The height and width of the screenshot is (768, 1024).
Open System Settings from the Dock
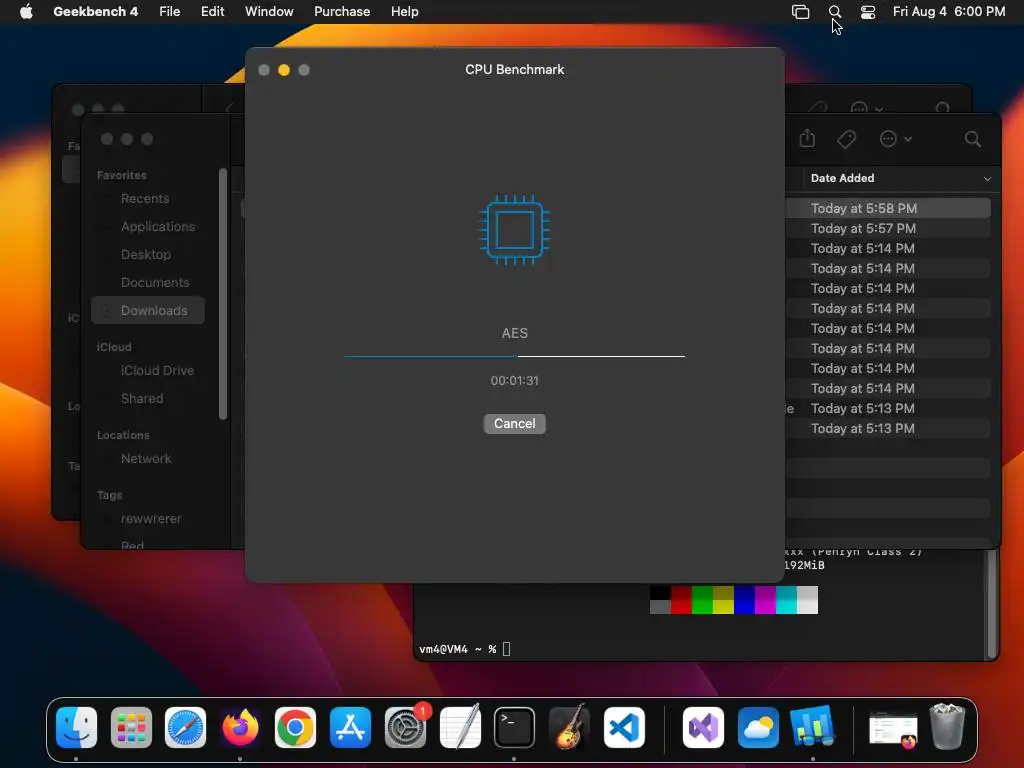click(405, 728)
